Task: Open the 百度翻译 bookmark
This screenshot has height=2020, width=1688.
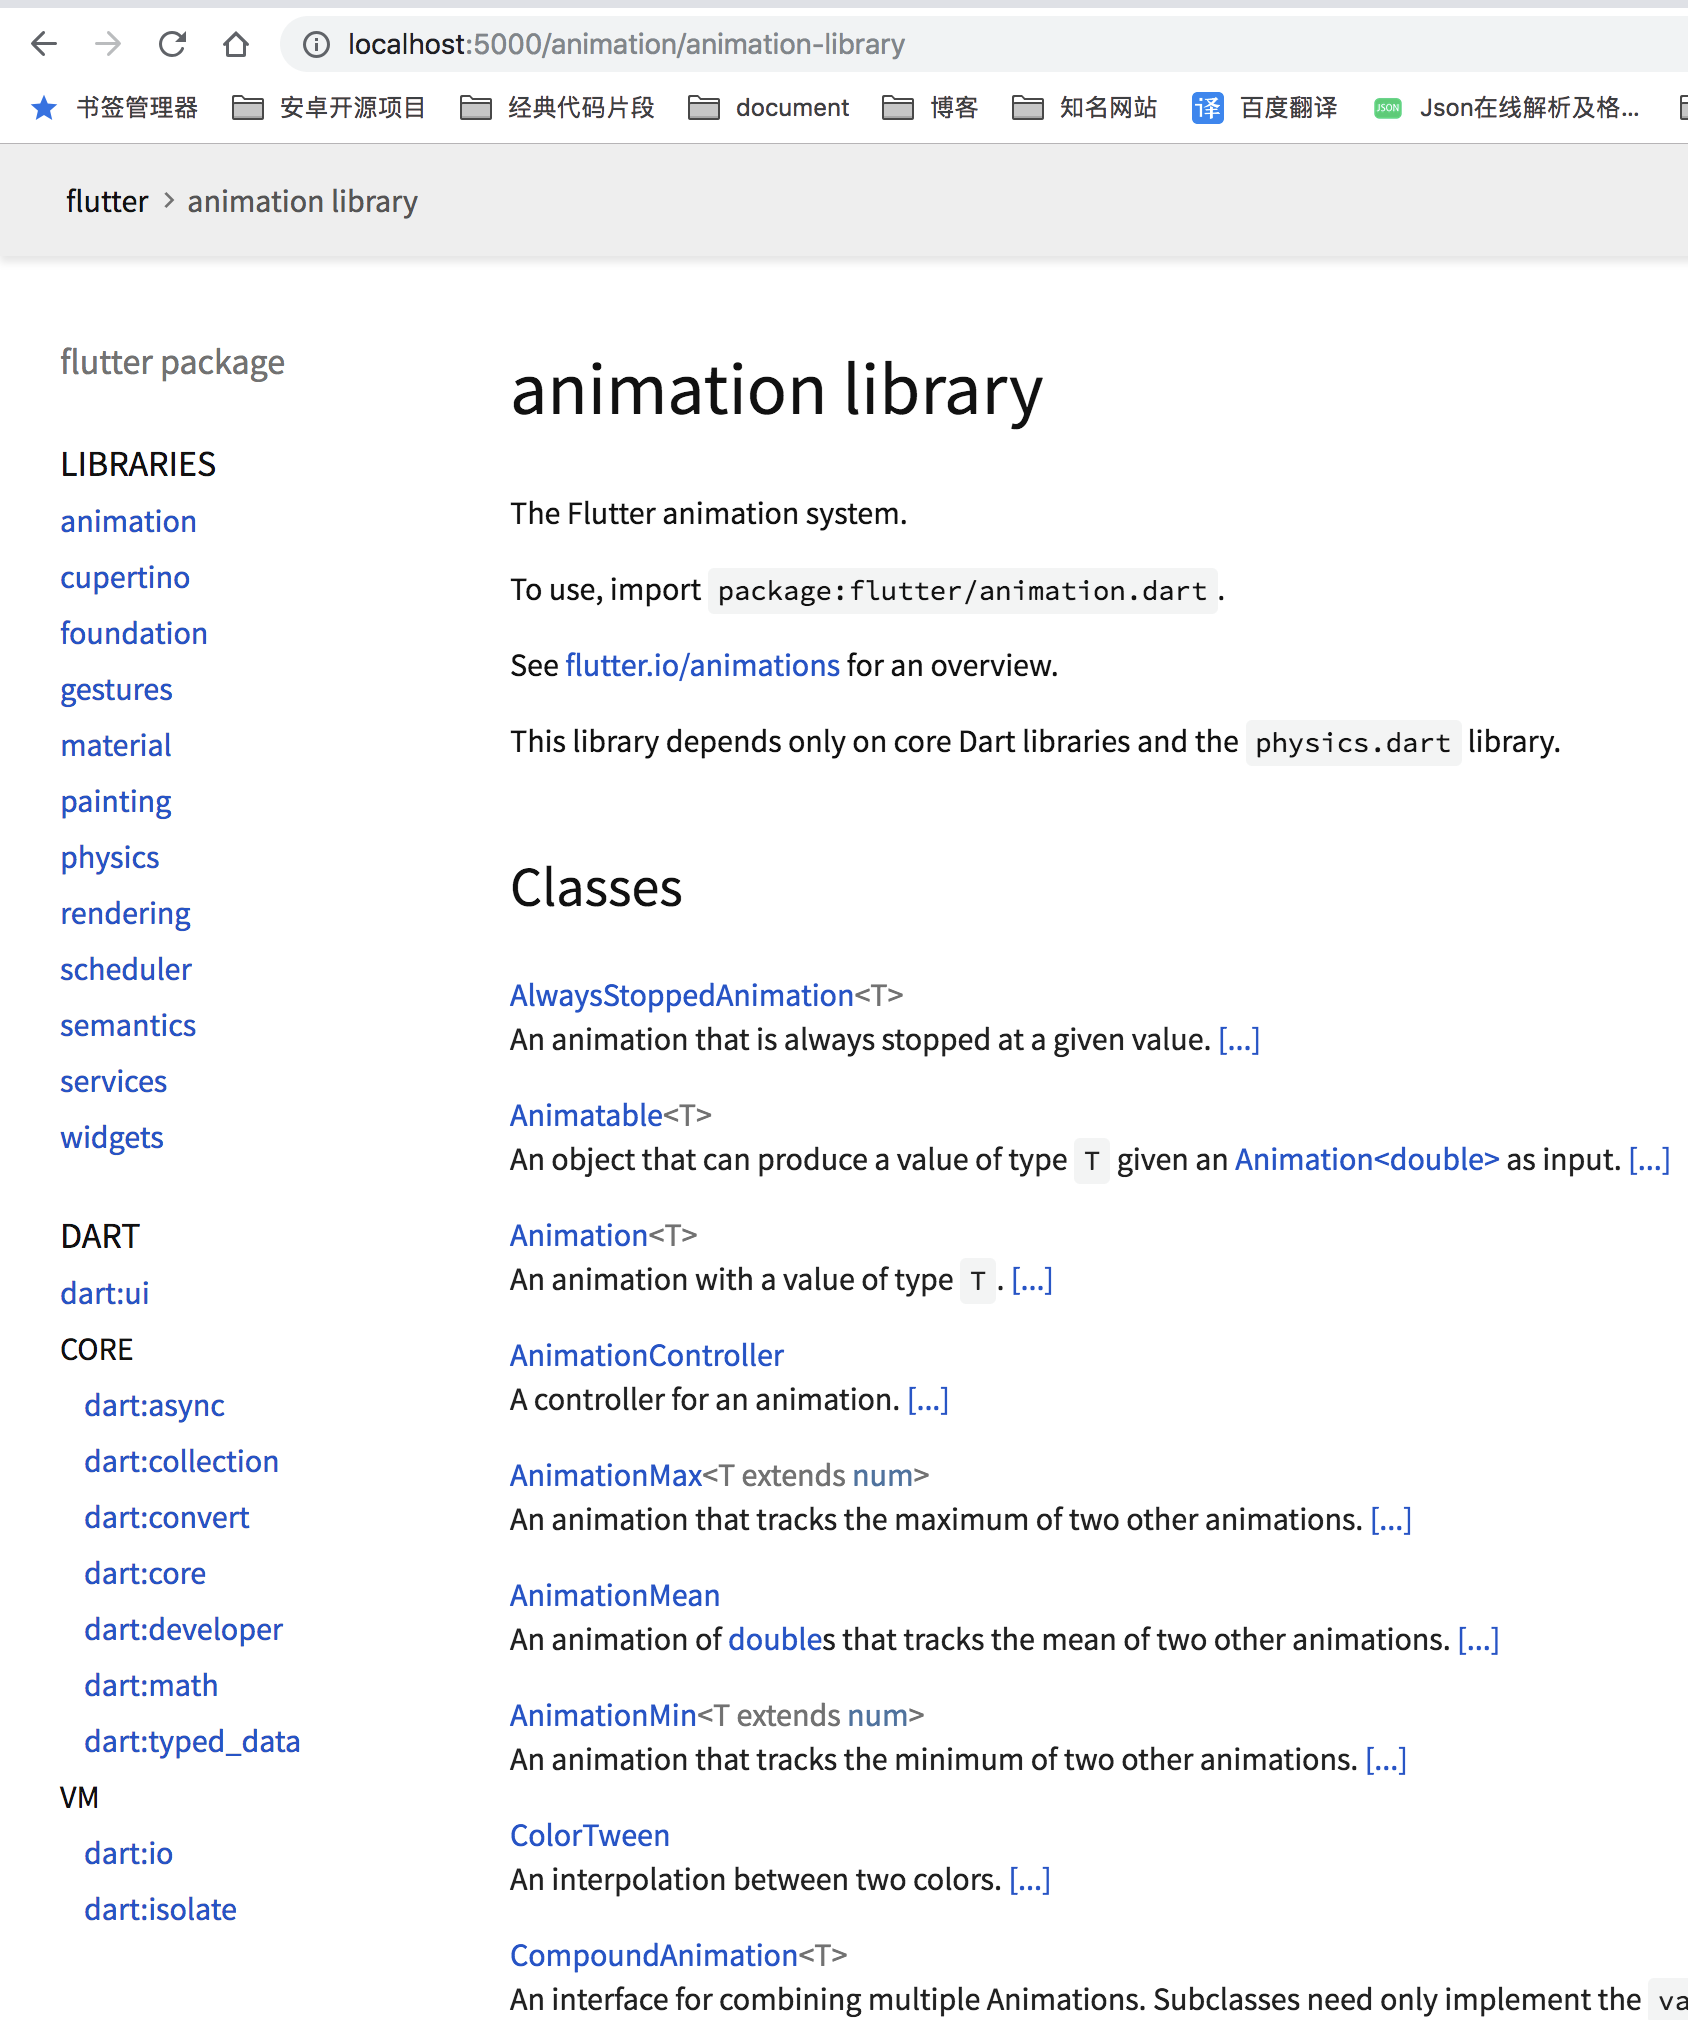Action: [x=1264, y=107]
